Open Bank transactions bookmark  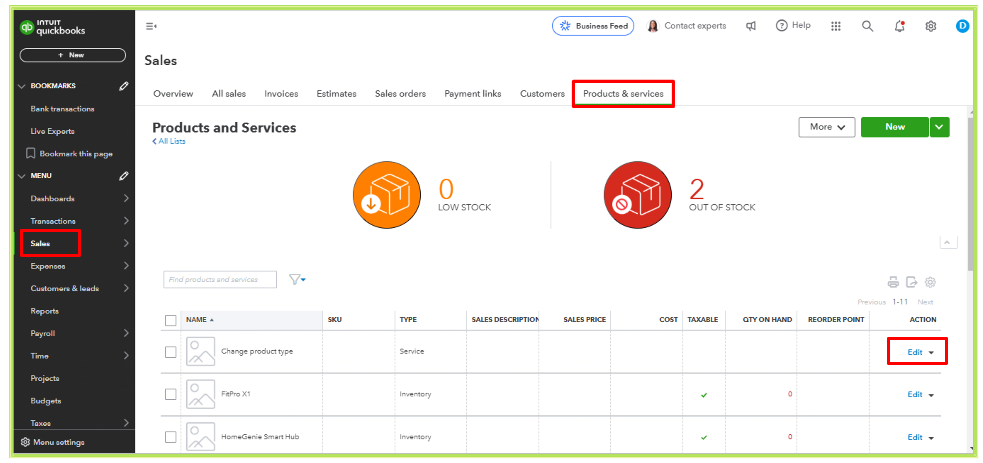click(63, 109)
